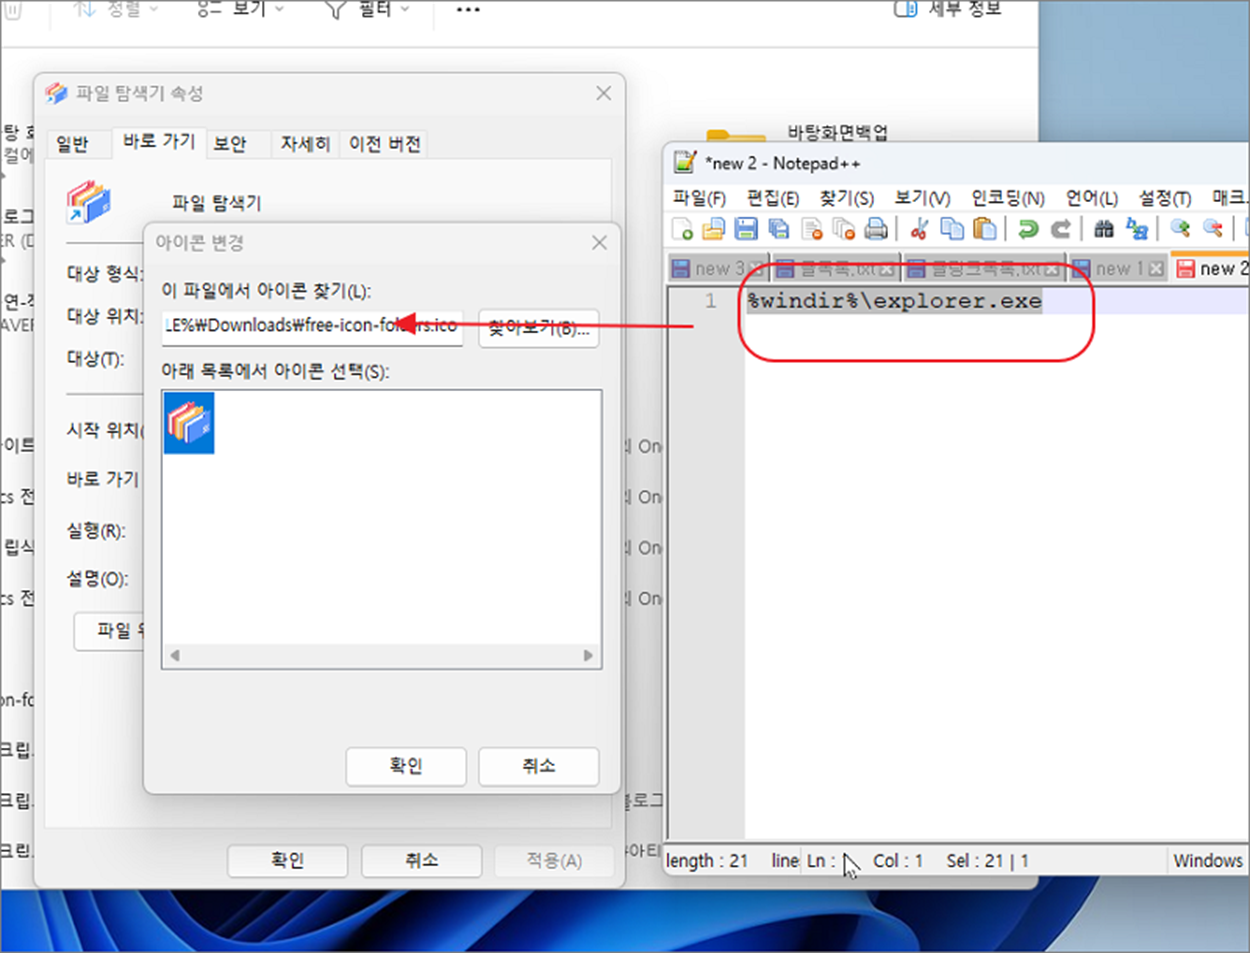Click the Close document toolbar icon
1250x953 pixels.
tap(812, 229)
